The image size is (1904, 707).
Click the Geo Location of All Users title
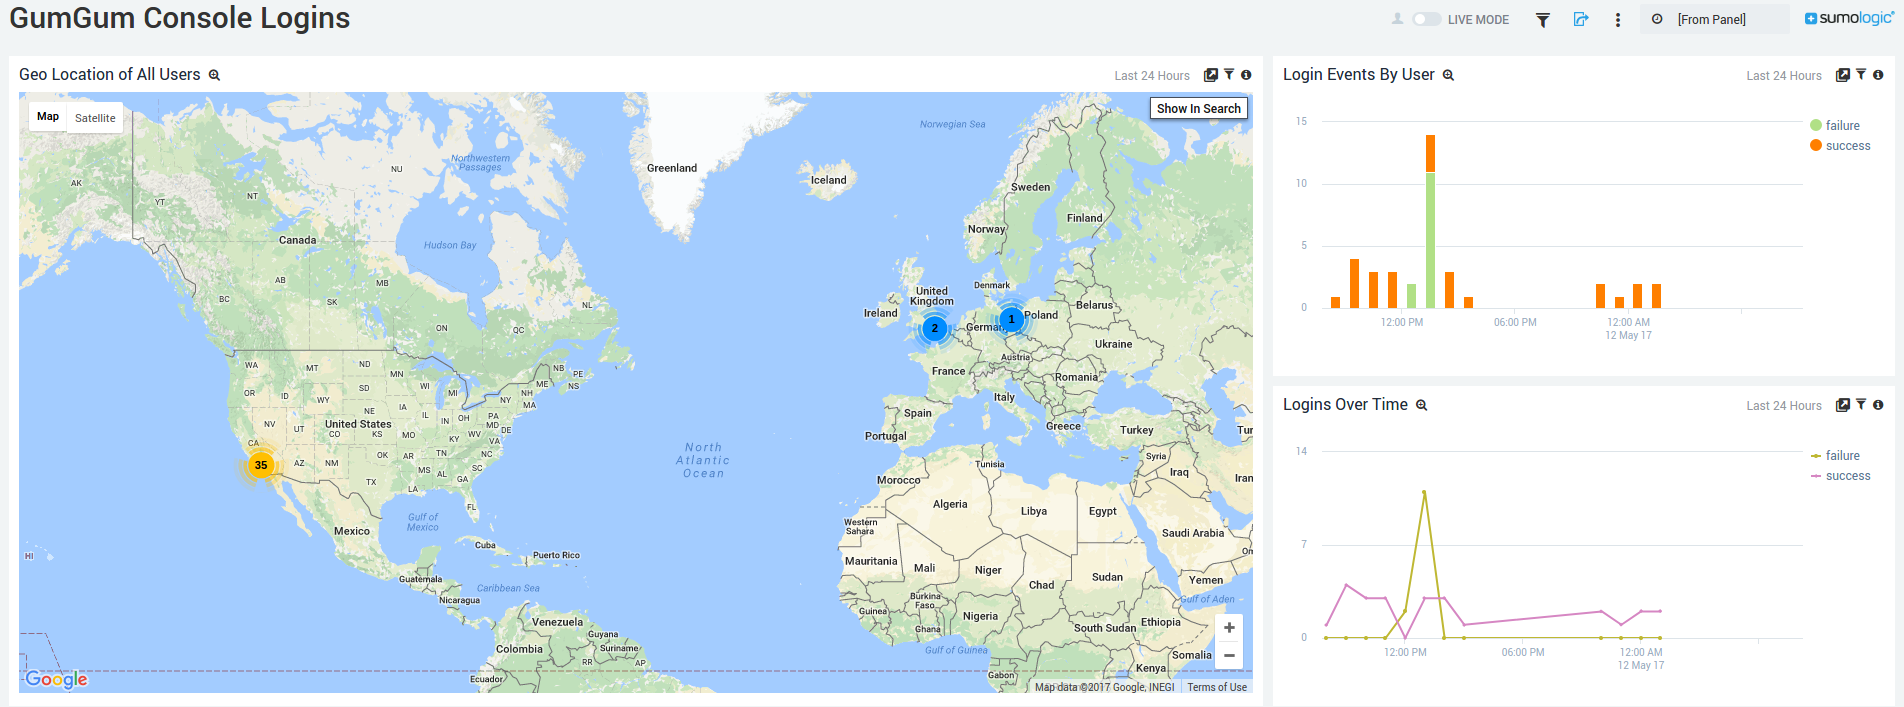click(x=110, y=75)
